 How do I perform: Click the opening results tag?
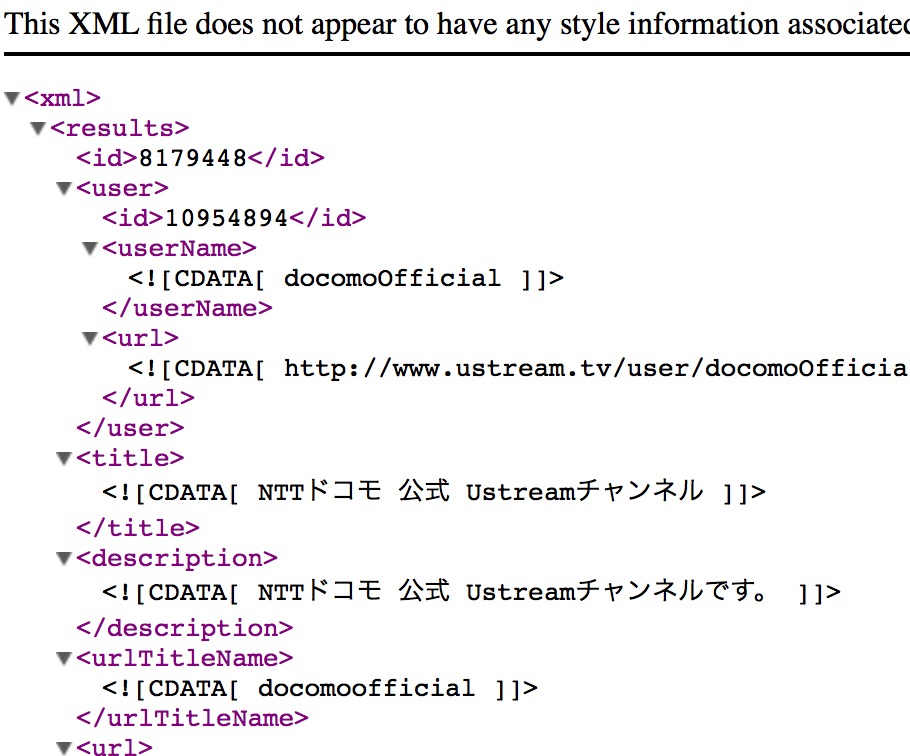[120, 128]
